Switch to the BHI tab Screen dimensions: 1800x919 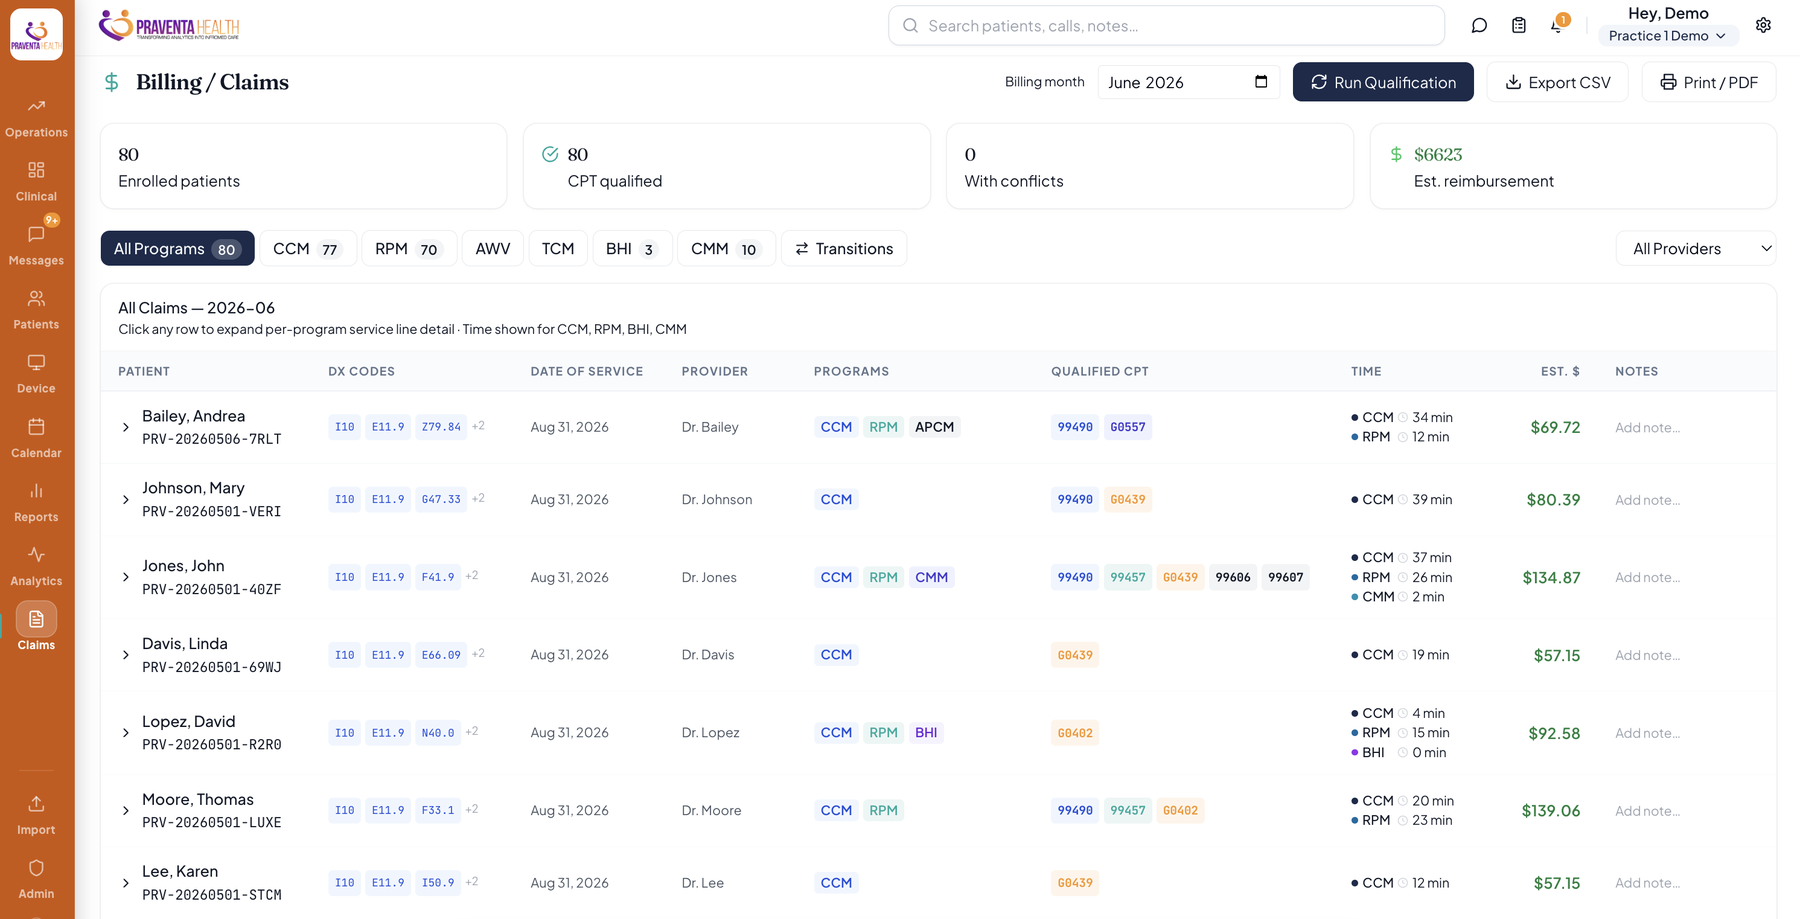click(631, 248)
